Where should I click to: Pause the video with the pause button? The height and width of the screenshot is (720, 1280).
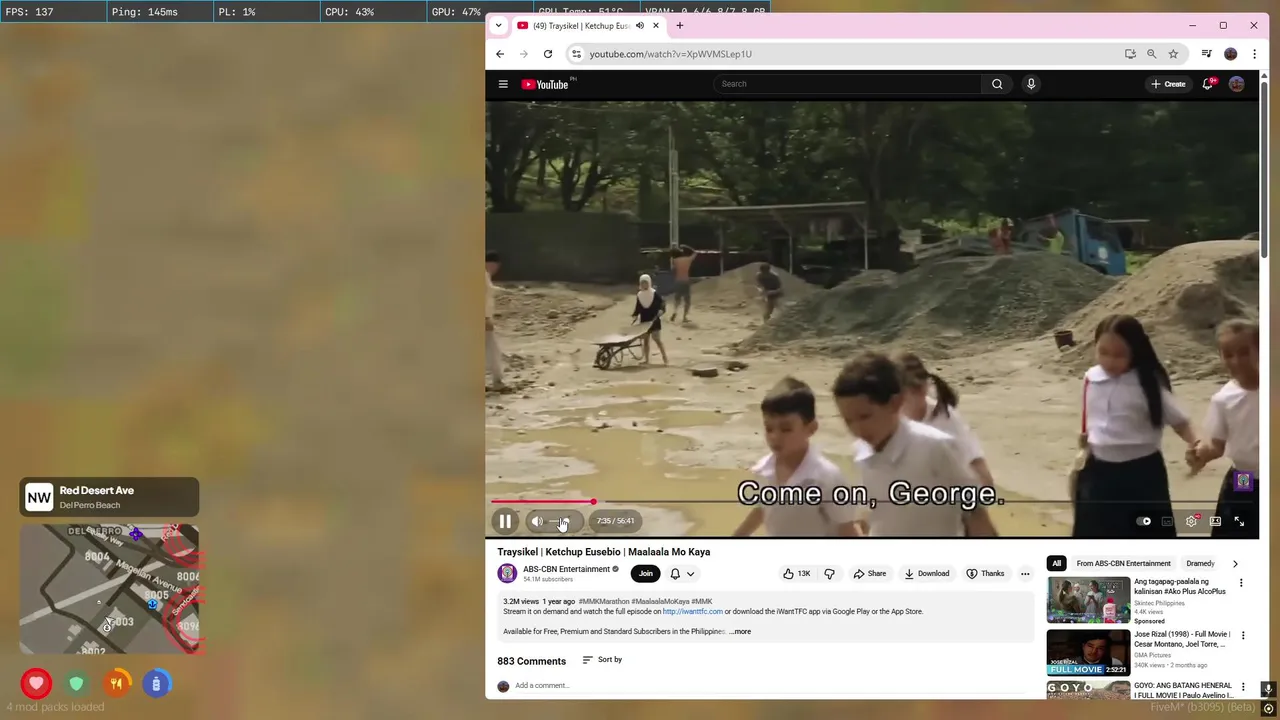[505, 521]
